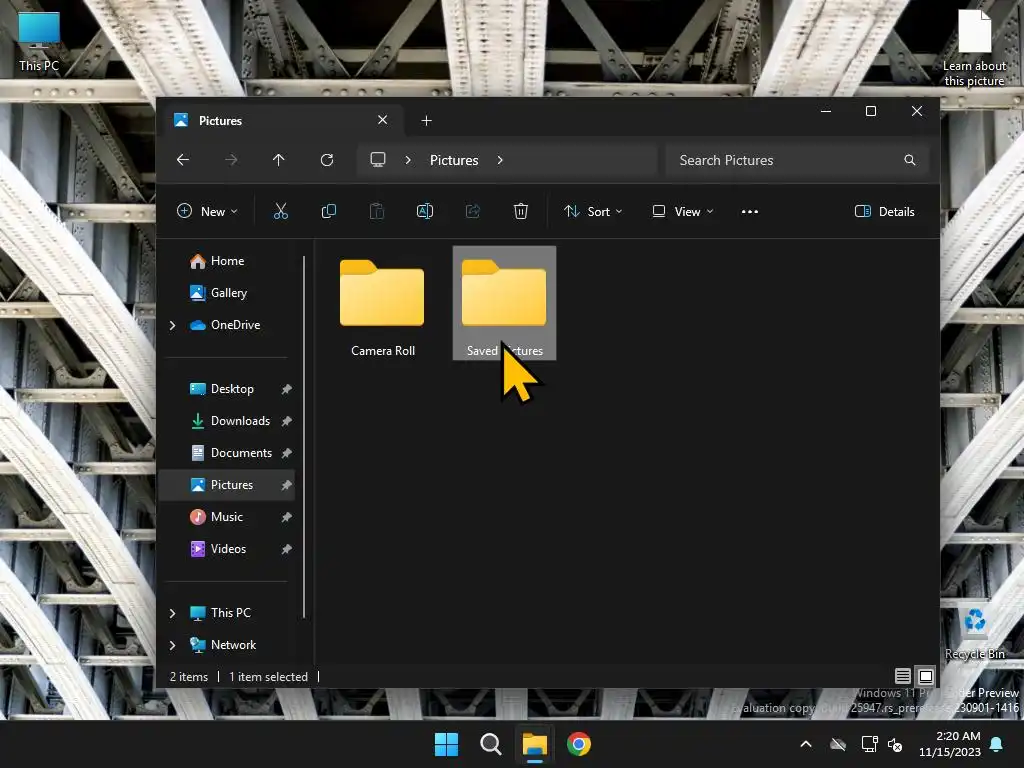The image size is (1024, 768).
Task: Toggle the Details pane
Action: 885,212
